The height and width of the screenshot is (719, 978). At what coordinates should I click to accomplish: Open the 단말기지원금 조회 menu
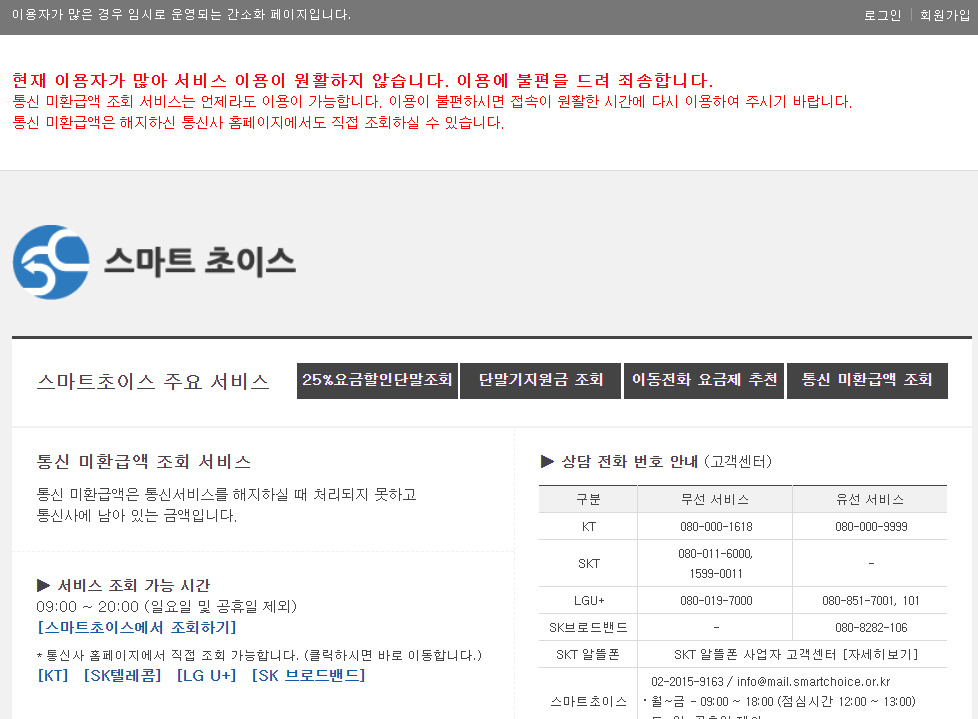coord(540,380)
